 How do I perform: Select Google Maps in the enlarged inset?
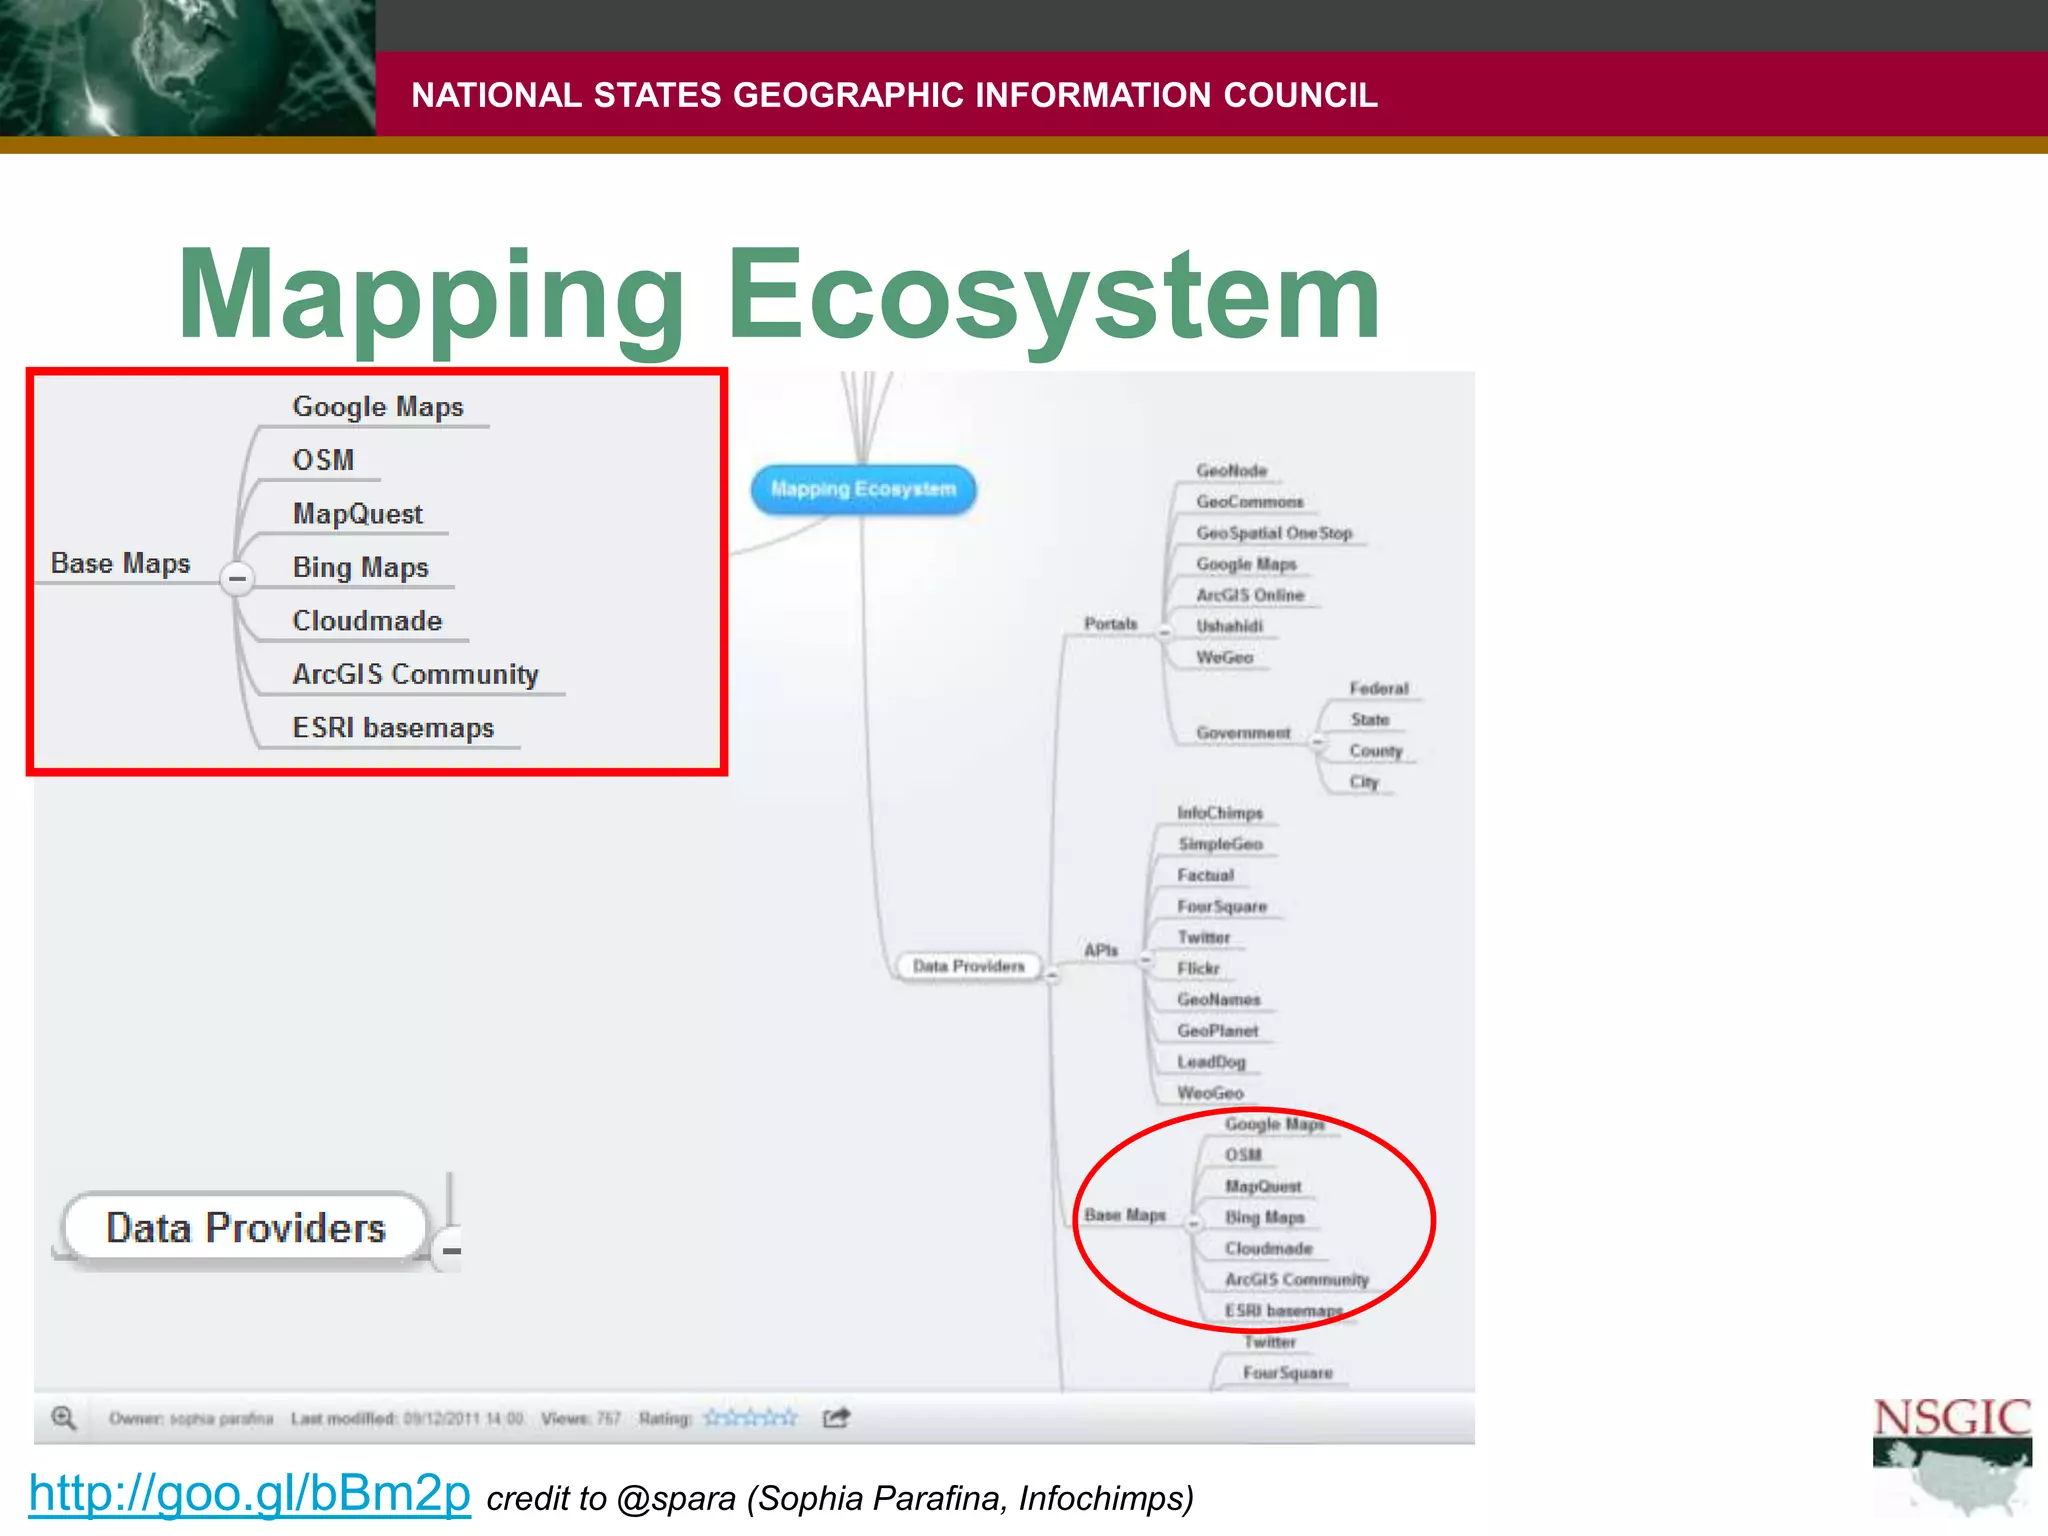click(378, 407)
